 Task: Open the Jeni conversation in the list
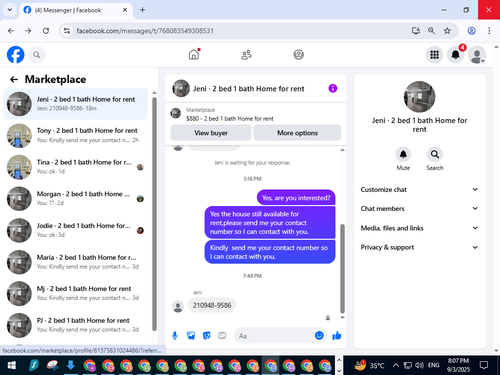[75, 104]
